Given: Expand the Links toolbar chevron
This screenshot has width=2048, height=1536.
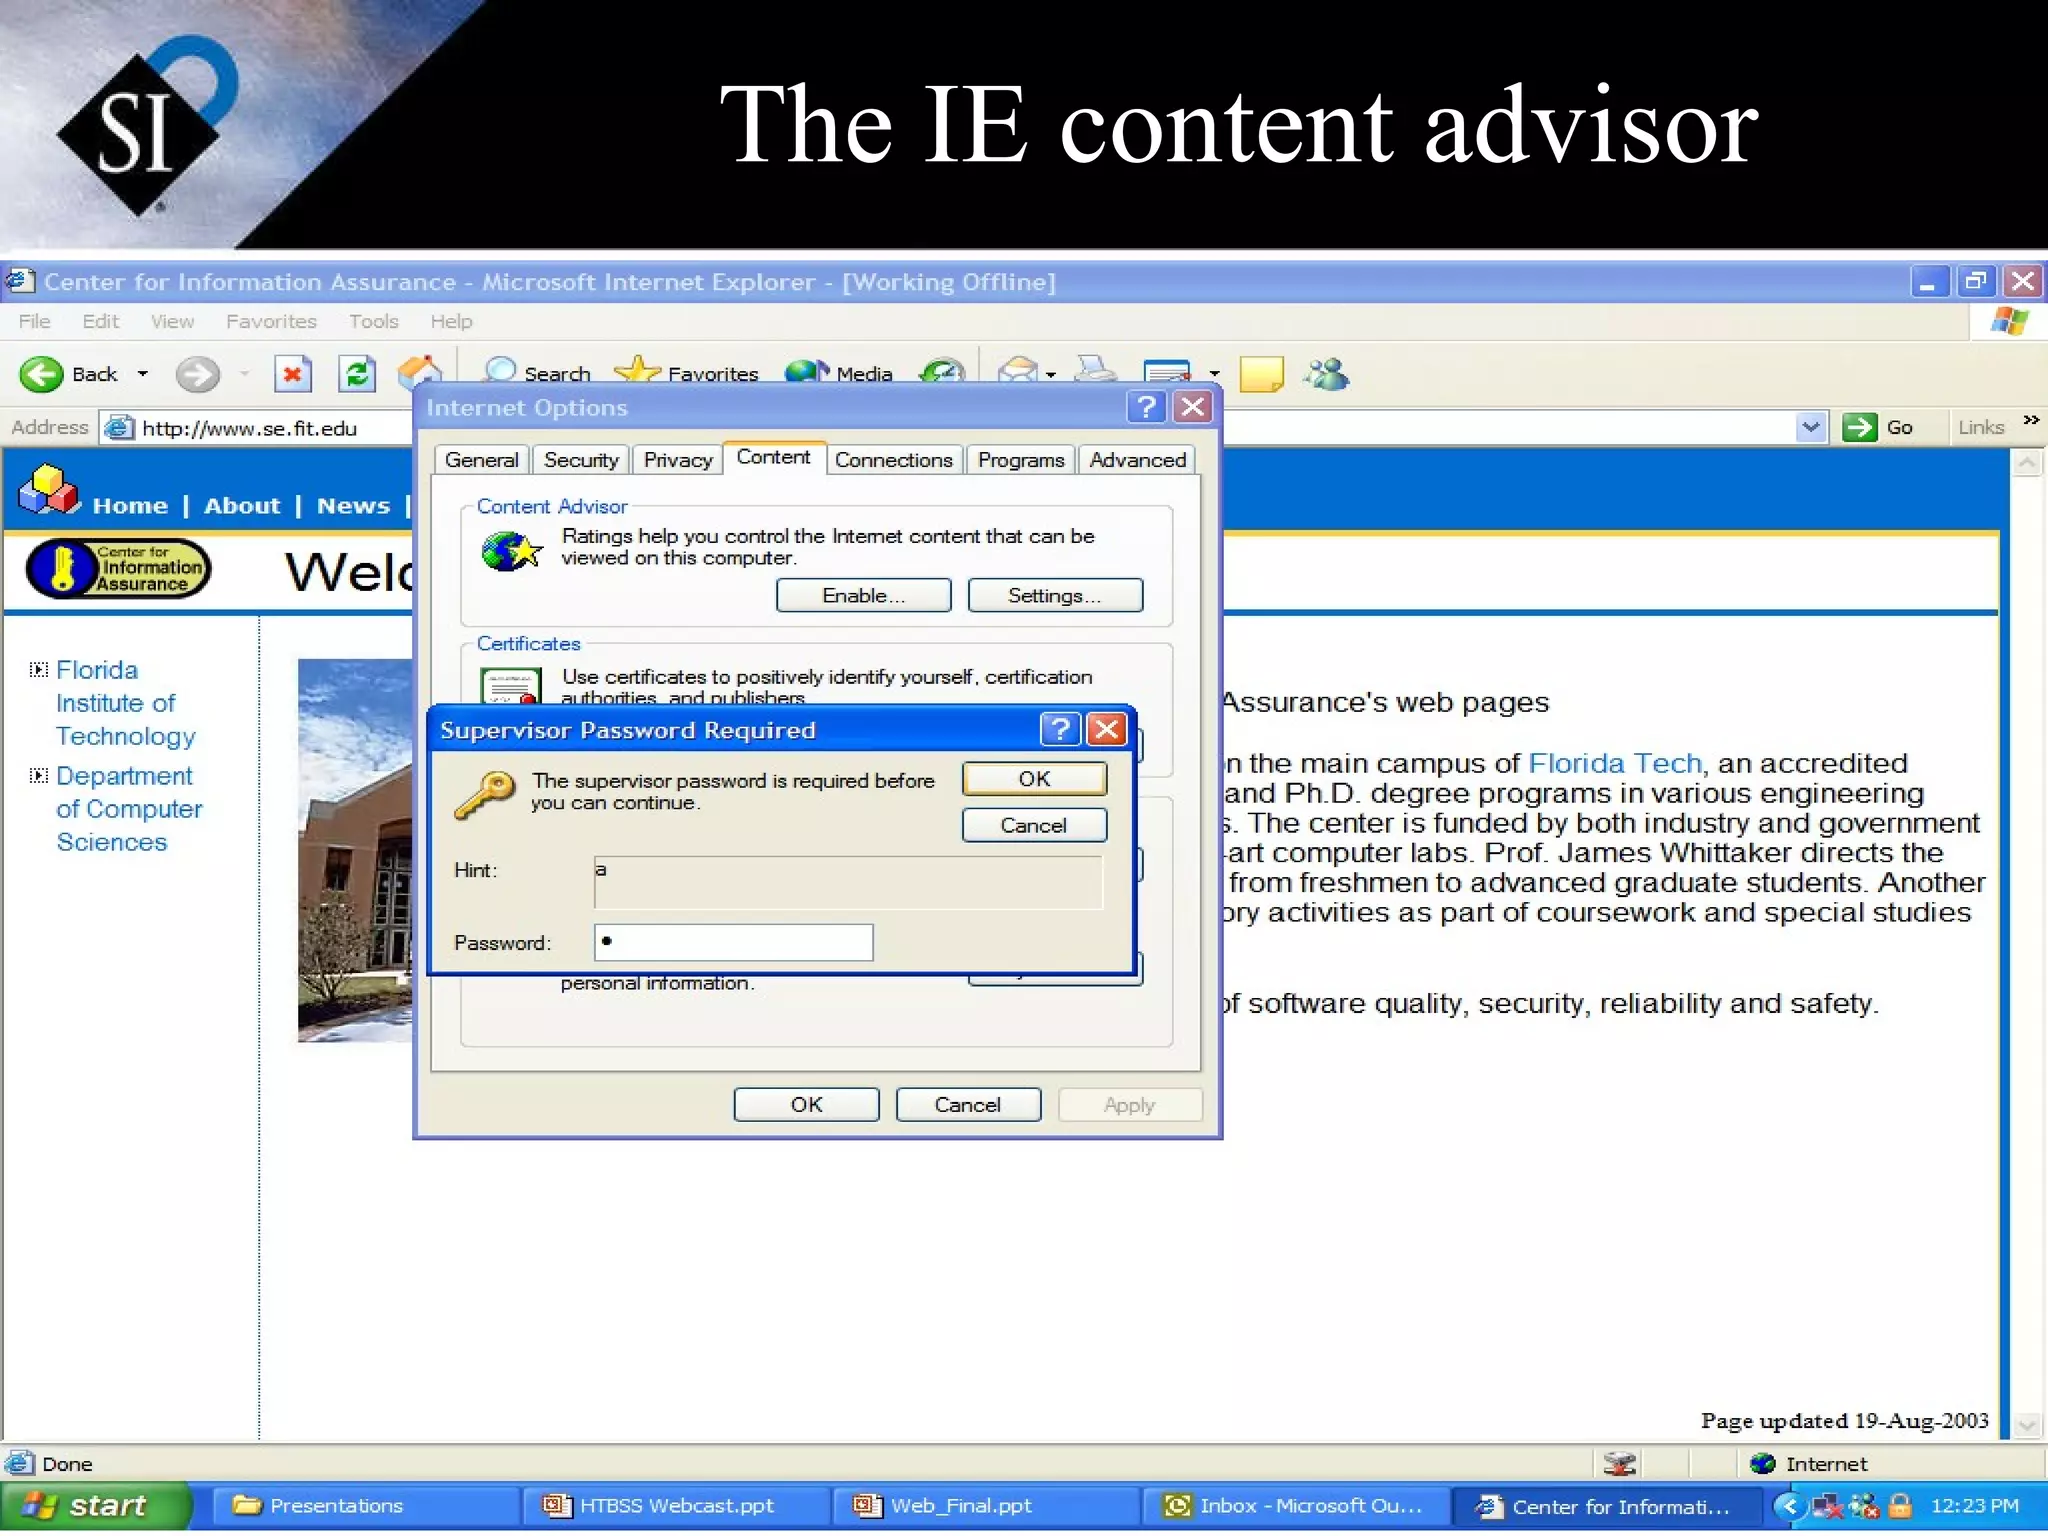Looking at the screenshot, I should click(2030, 420).
